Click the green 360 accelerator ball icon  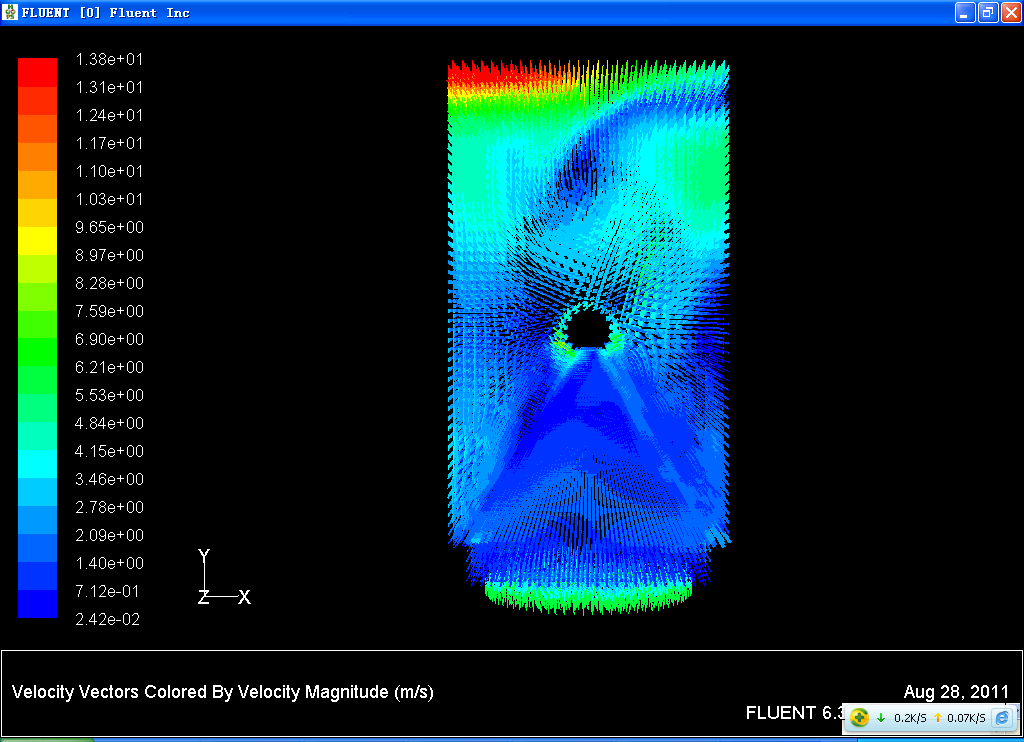pyautogui.click(x=860, y=717)
